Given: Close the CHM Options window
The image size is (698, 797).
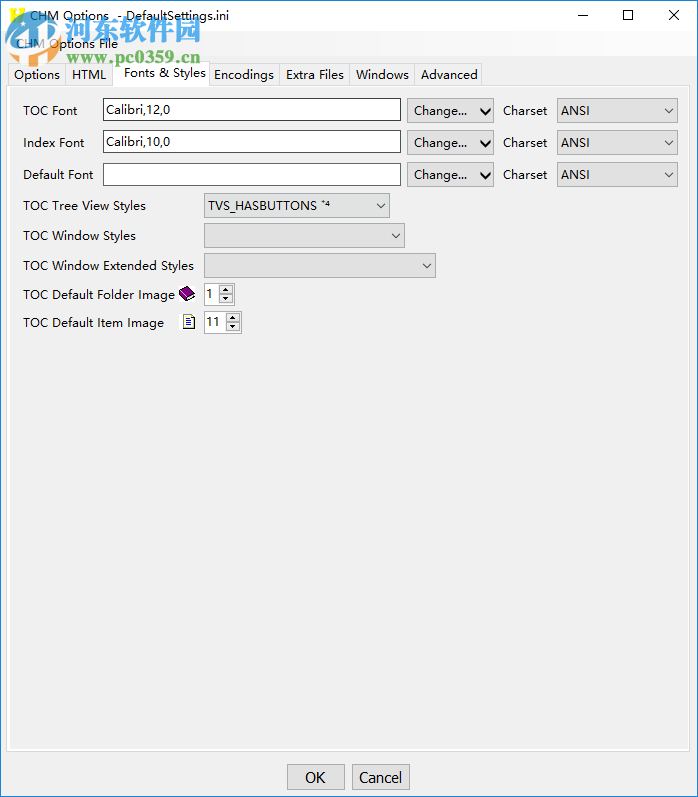Looking at the screenshot, I should coord(674,15).
